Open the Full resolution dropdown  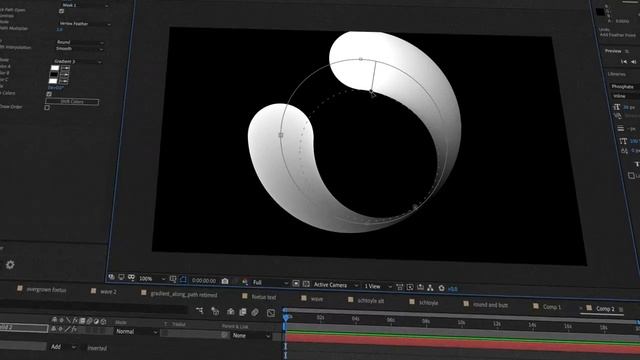click(270, 282)
